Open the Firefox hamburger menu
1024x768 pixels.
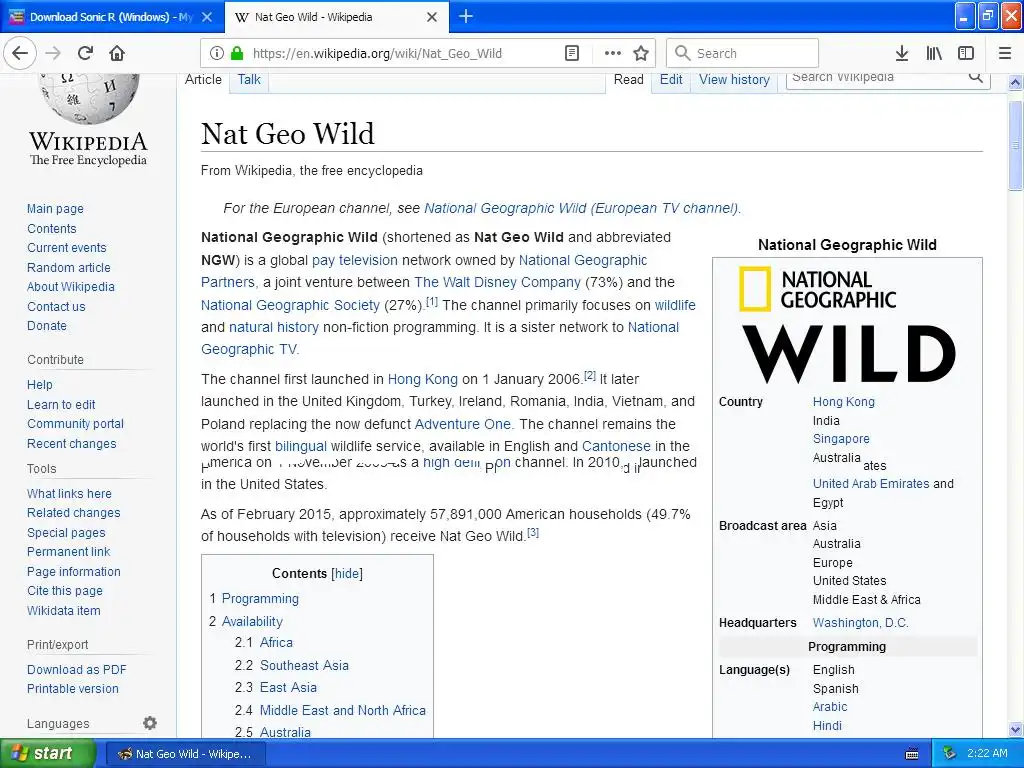tap(1004, 54)
